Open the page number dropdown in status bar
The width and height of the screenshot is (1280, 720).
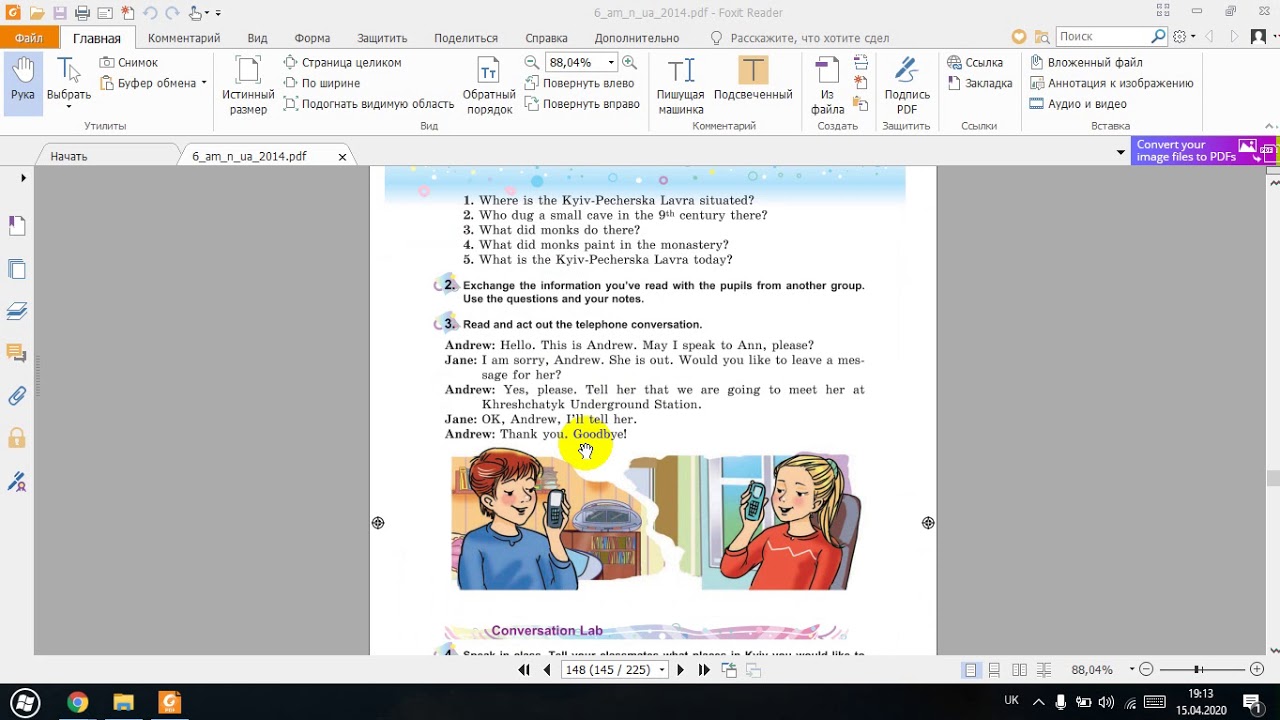661,670
